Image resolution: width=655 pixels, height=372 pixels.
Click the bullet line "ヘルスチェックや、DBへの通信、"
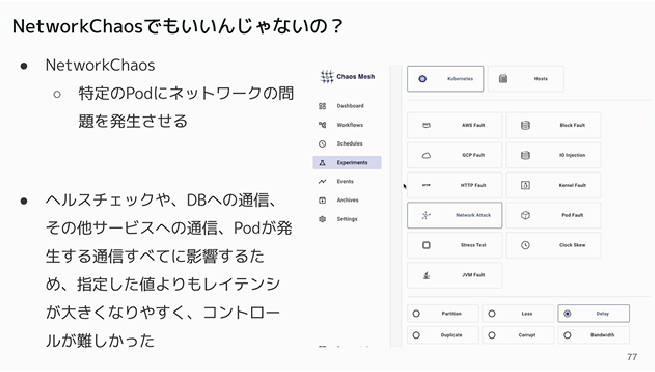coord(161,200)
